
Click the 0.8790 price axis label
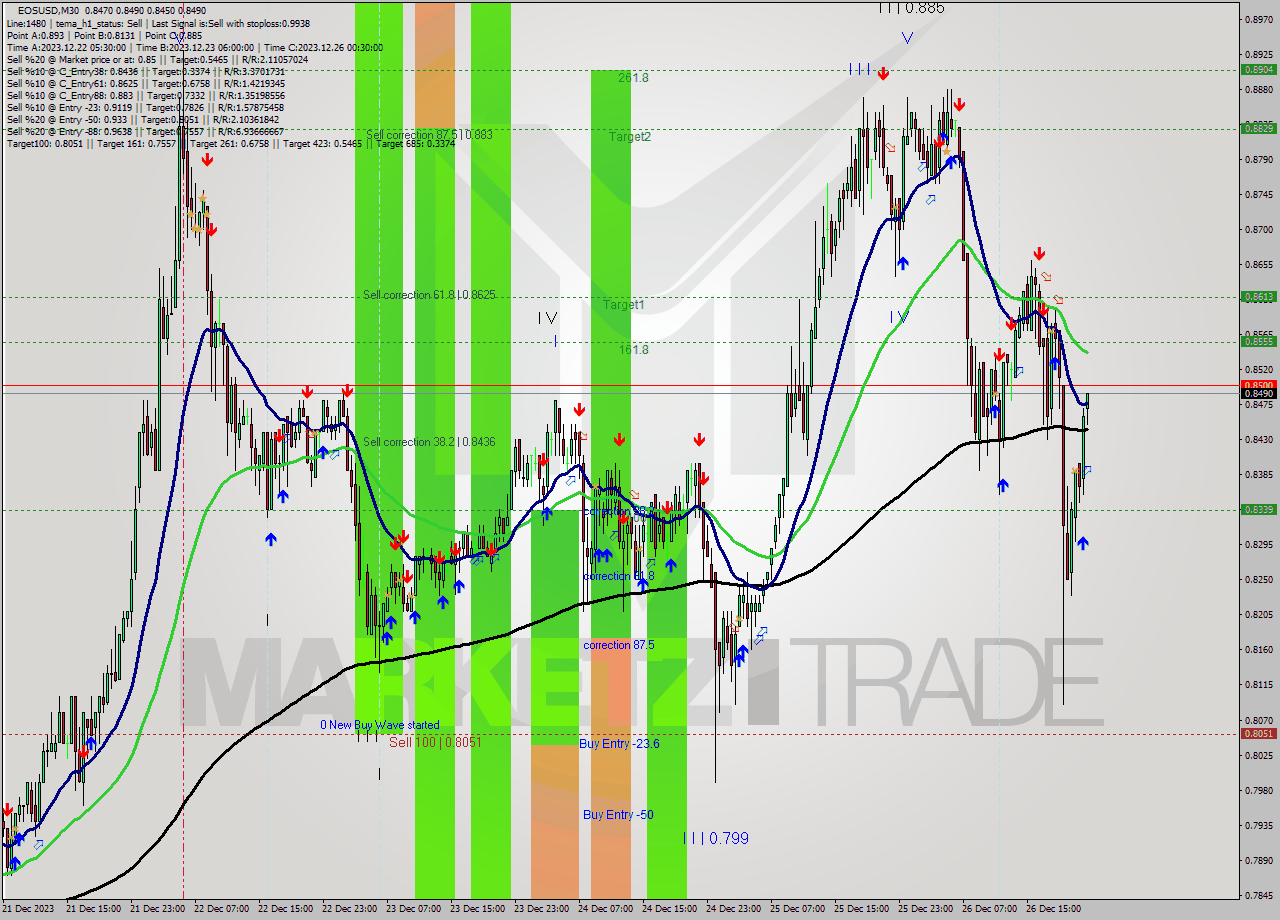coord(1257,159)
